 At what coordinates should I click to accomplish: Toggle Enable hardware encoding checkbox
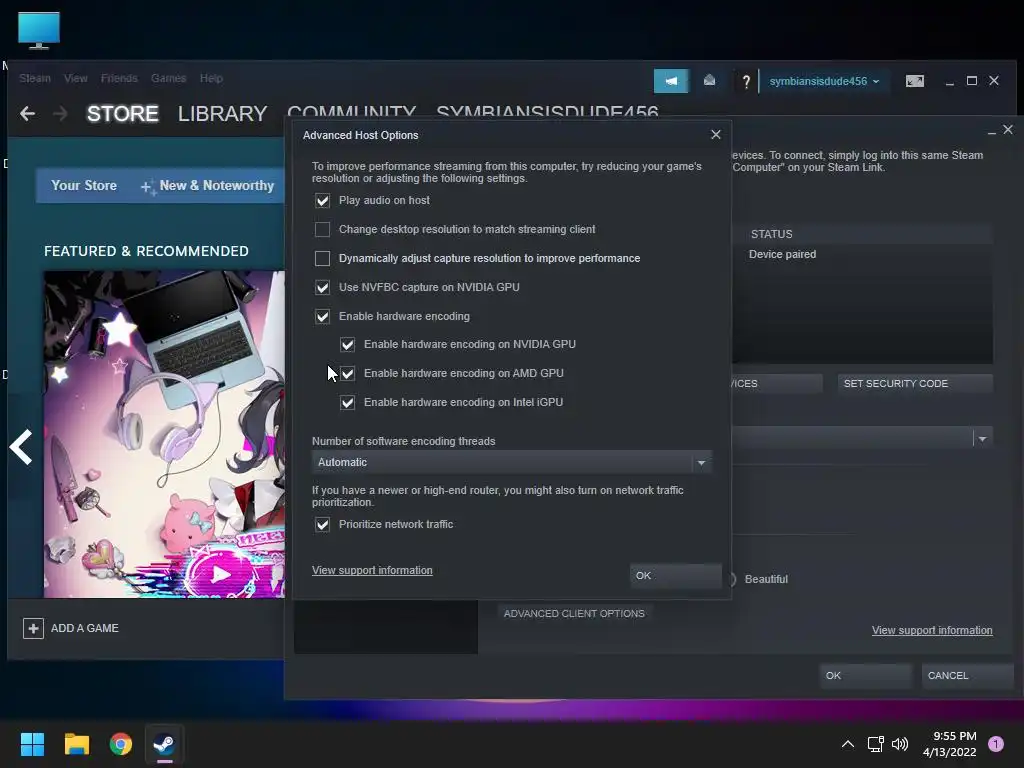[323, 316]
